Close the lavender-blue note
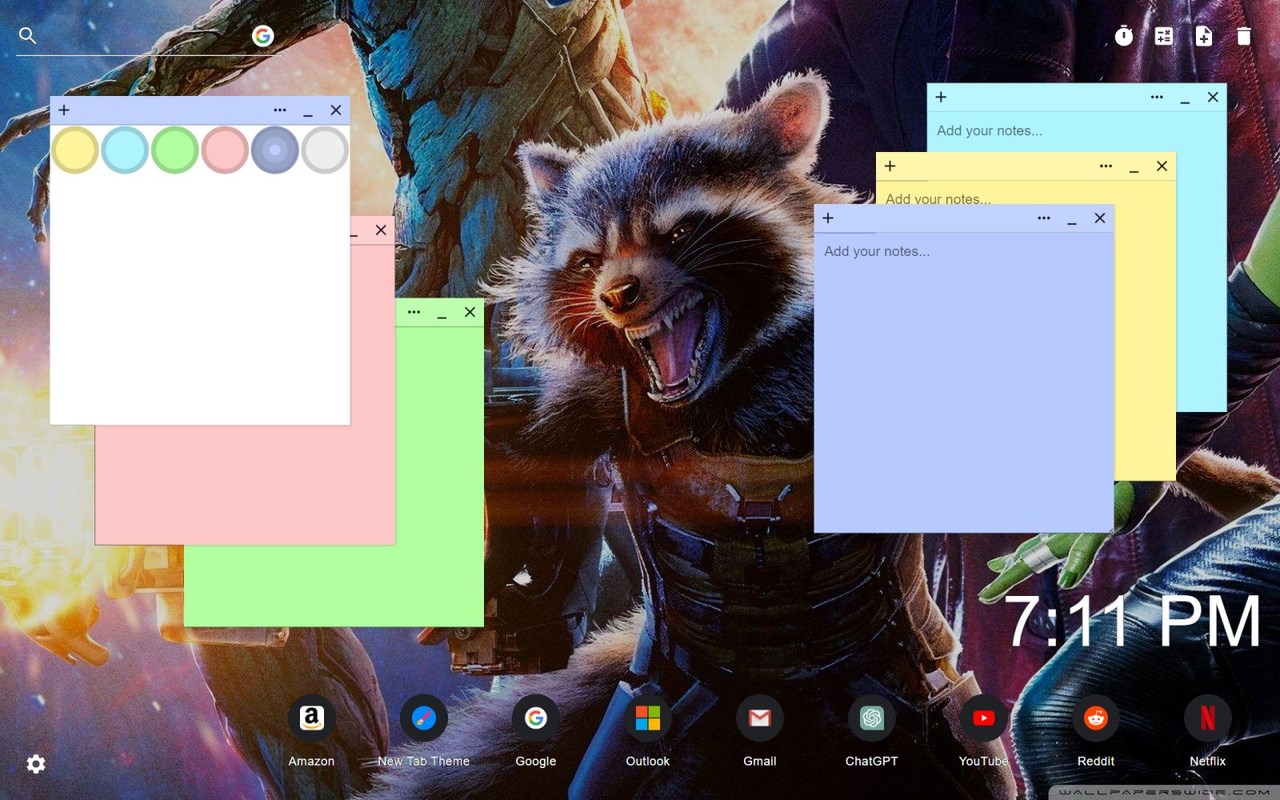This screenshot has width=1280, height=800. coord(1100,218)
